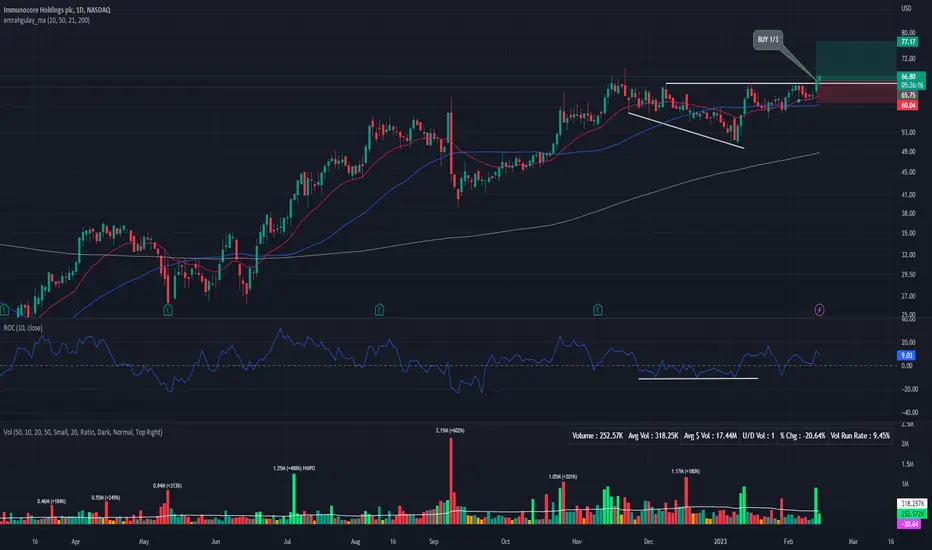The height and width of the screenshot is (550, 932).
Task: Select the Immunocore Holdings plc symbol title
Action: coord(57,10)
